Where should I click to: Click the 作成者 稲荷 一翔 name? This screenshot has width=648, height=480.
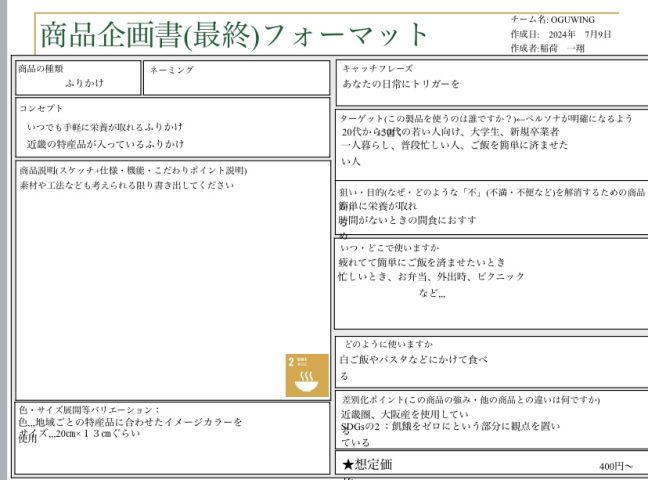(x=547, y=47)
